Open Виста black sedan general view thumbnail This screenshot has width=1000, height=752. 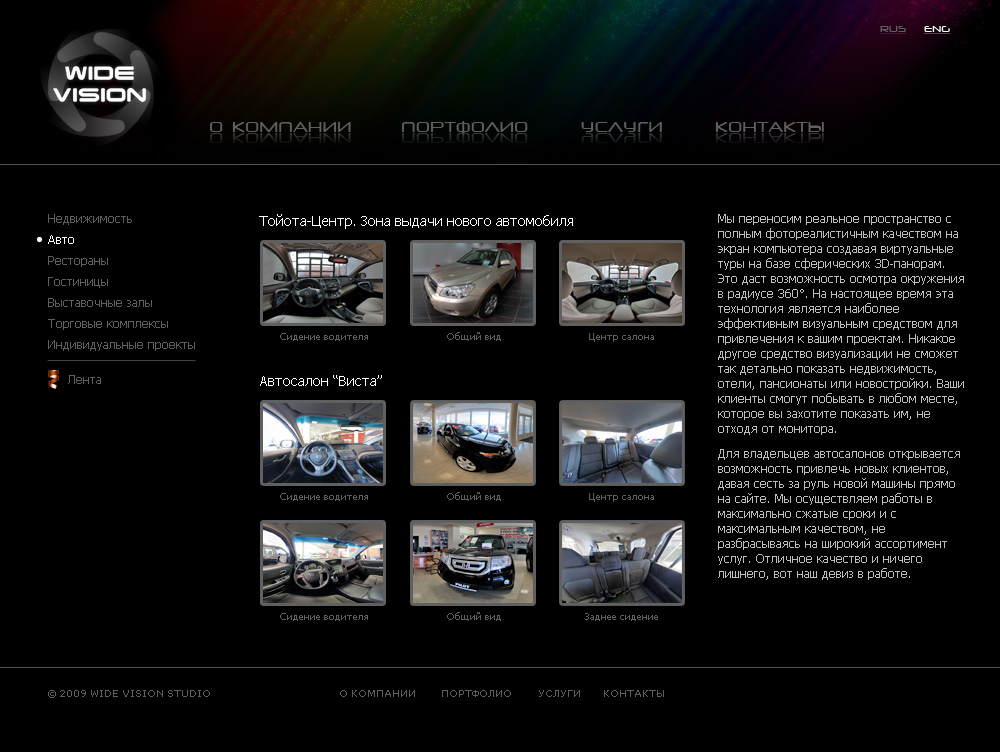(x=473, y=443)
